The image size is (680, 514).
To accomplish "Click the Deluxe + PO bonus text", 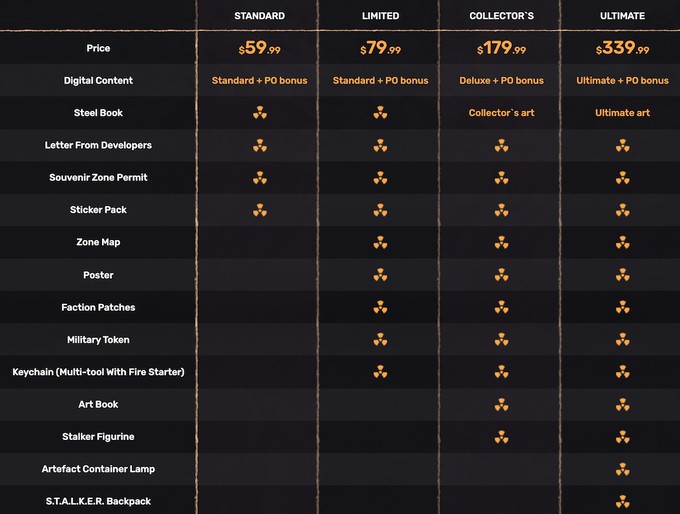I will tap(501, 81).
